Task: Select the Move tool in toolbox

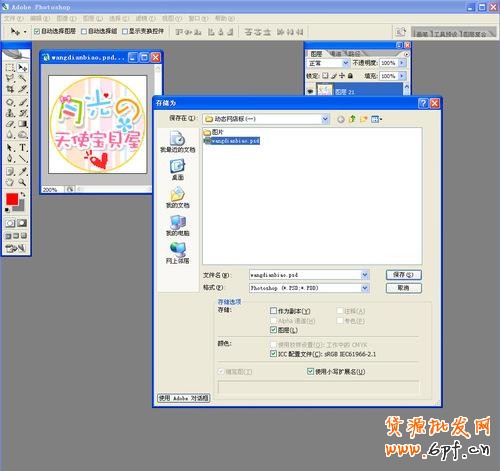Action: tap(22, 68)
